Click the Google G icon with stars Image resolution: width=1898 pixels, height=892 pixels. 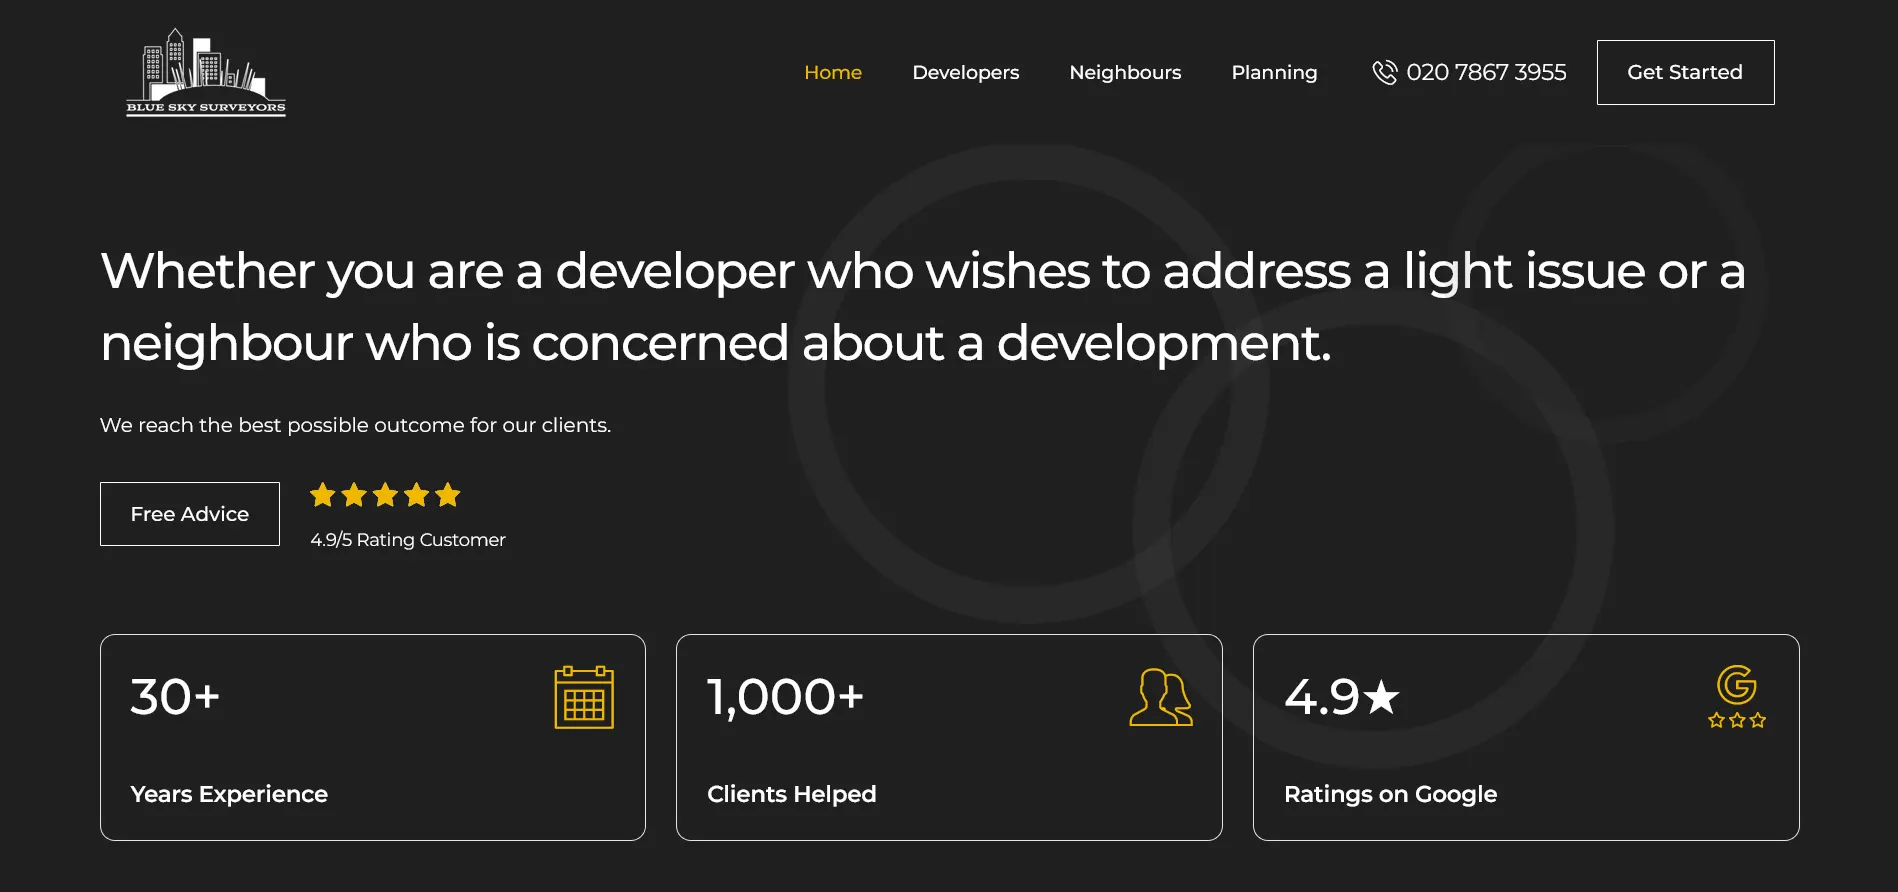1737,697
